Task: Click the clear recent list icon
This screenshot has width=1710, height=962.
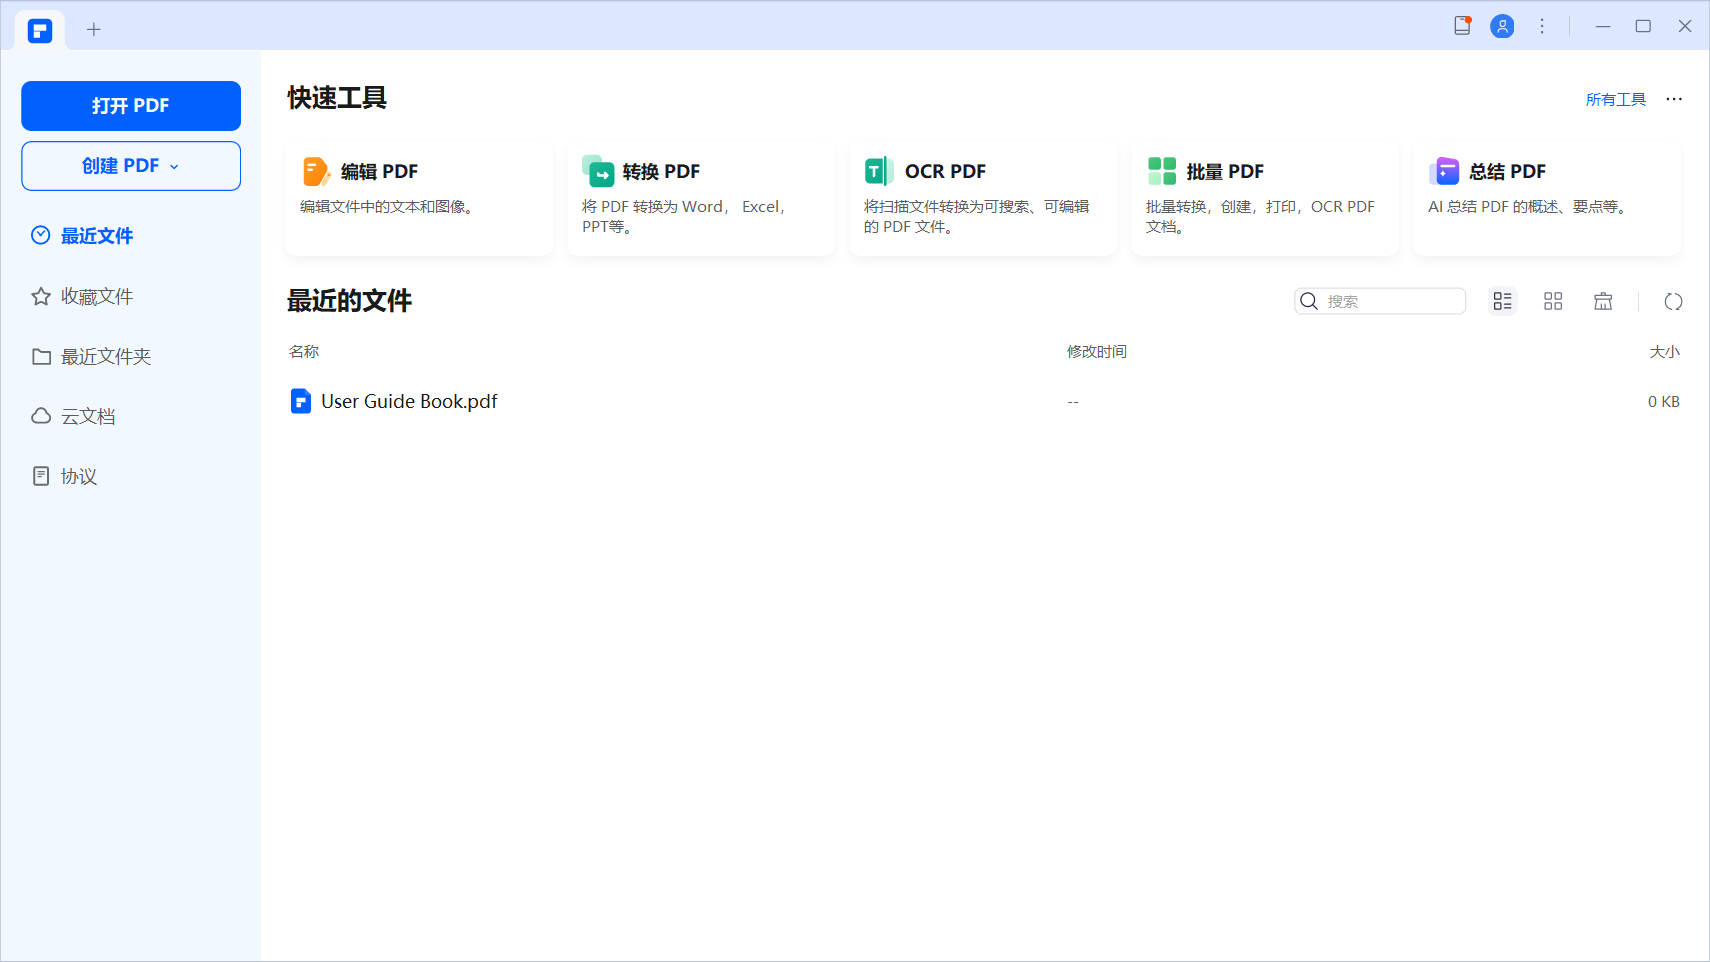Action: click(1603, 302)
